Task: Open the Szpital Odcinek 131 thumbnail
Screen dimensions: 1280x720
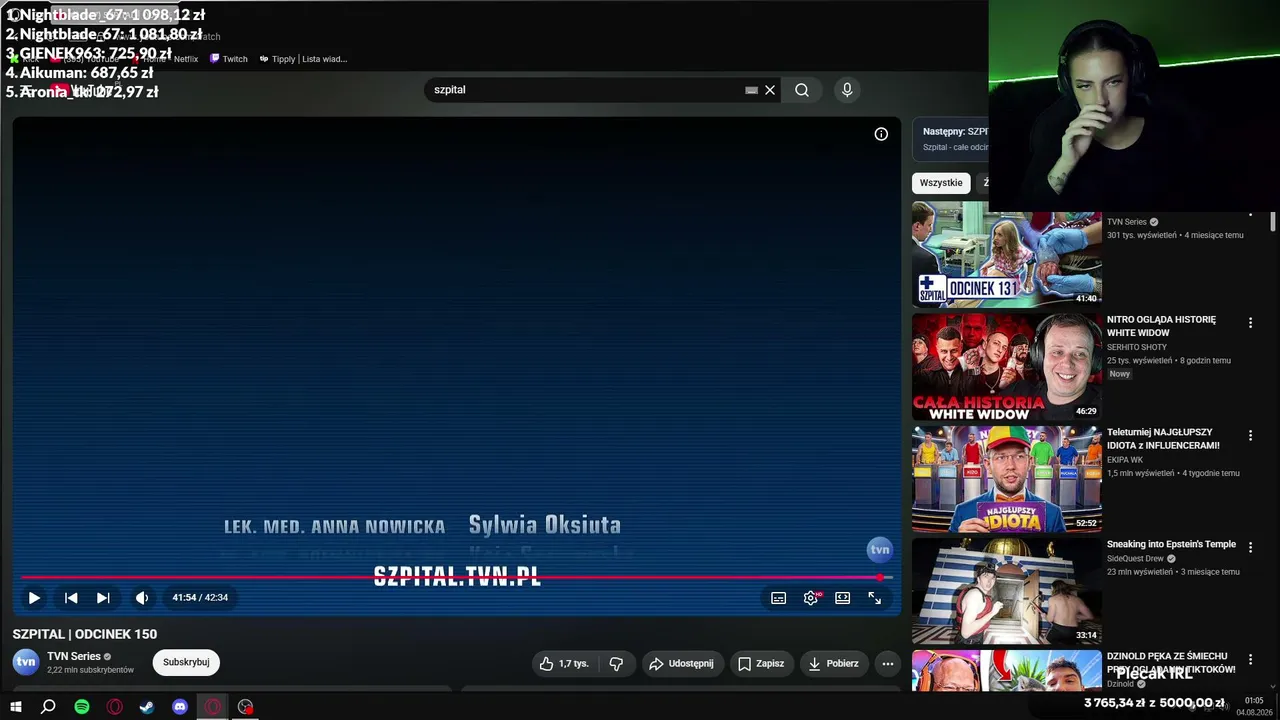Action: pos(1006,254)
